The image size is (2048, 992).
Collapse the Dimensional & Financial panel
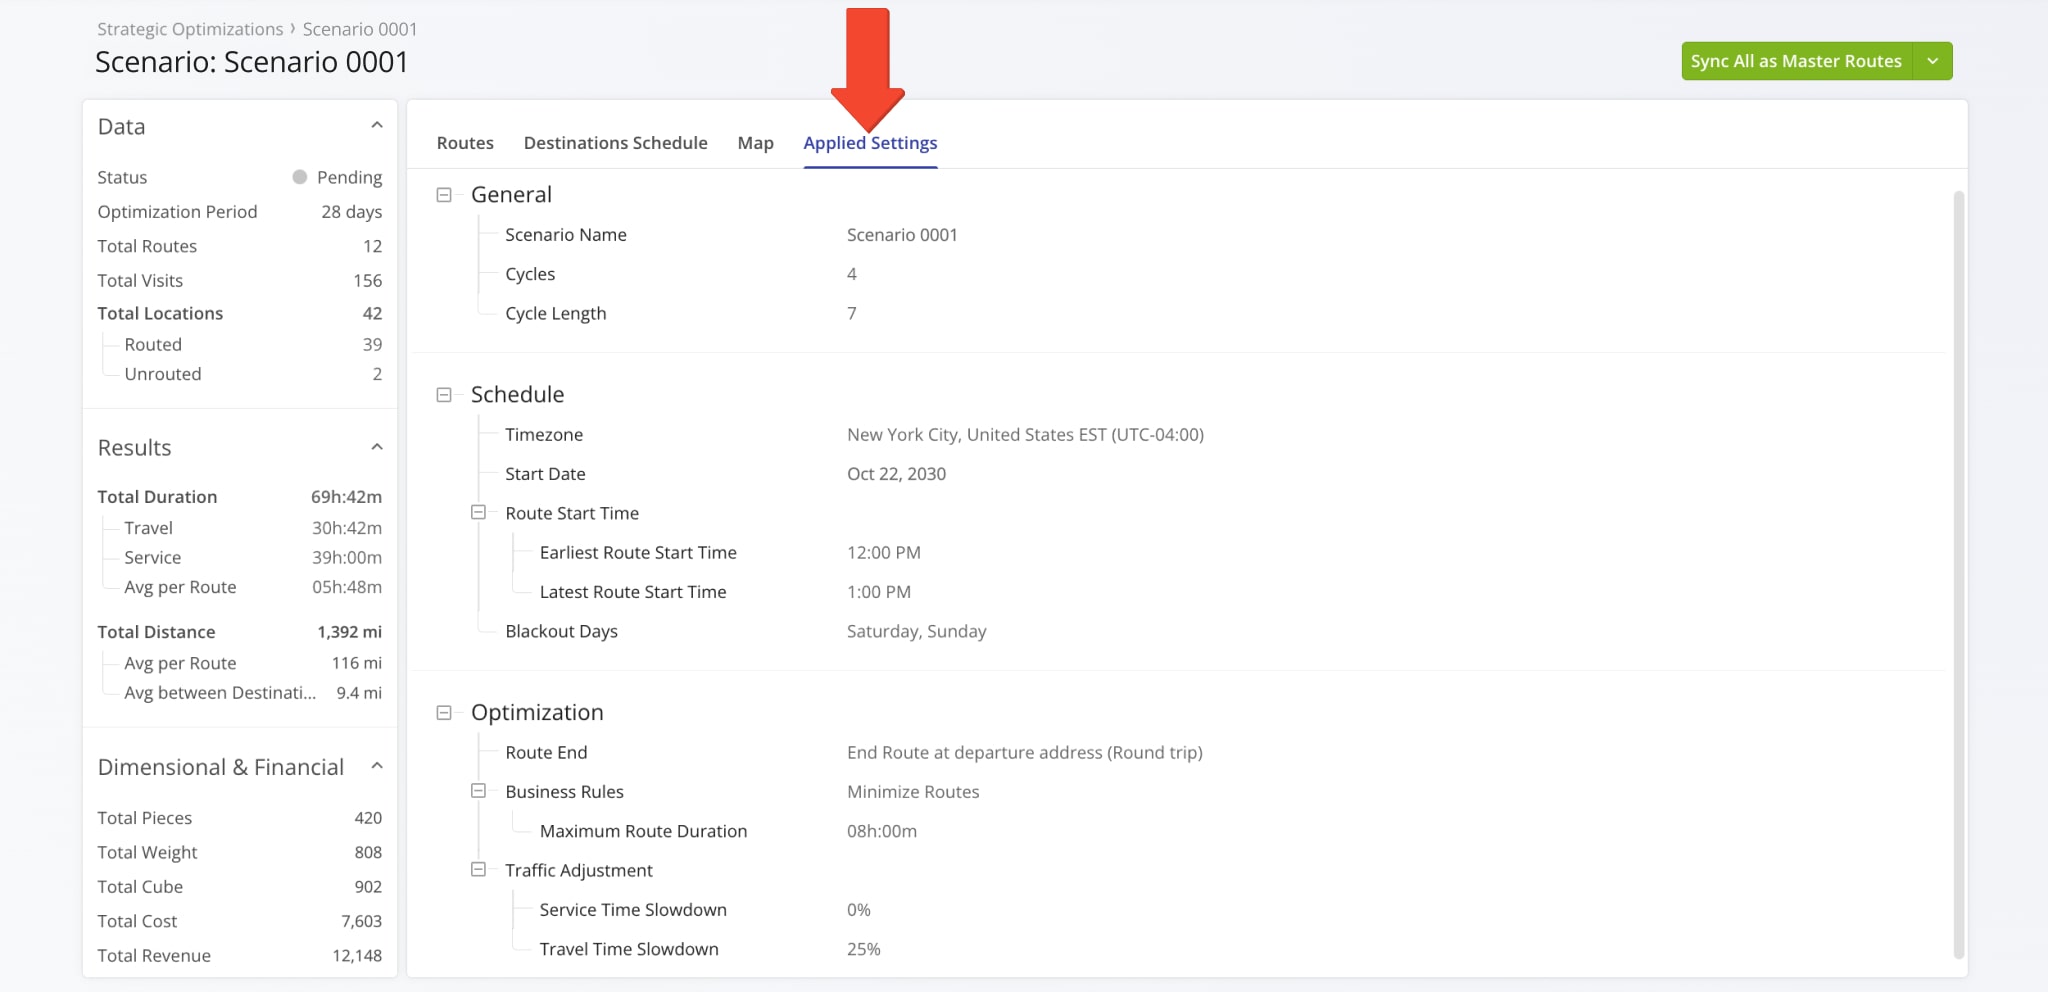[377, 766]
